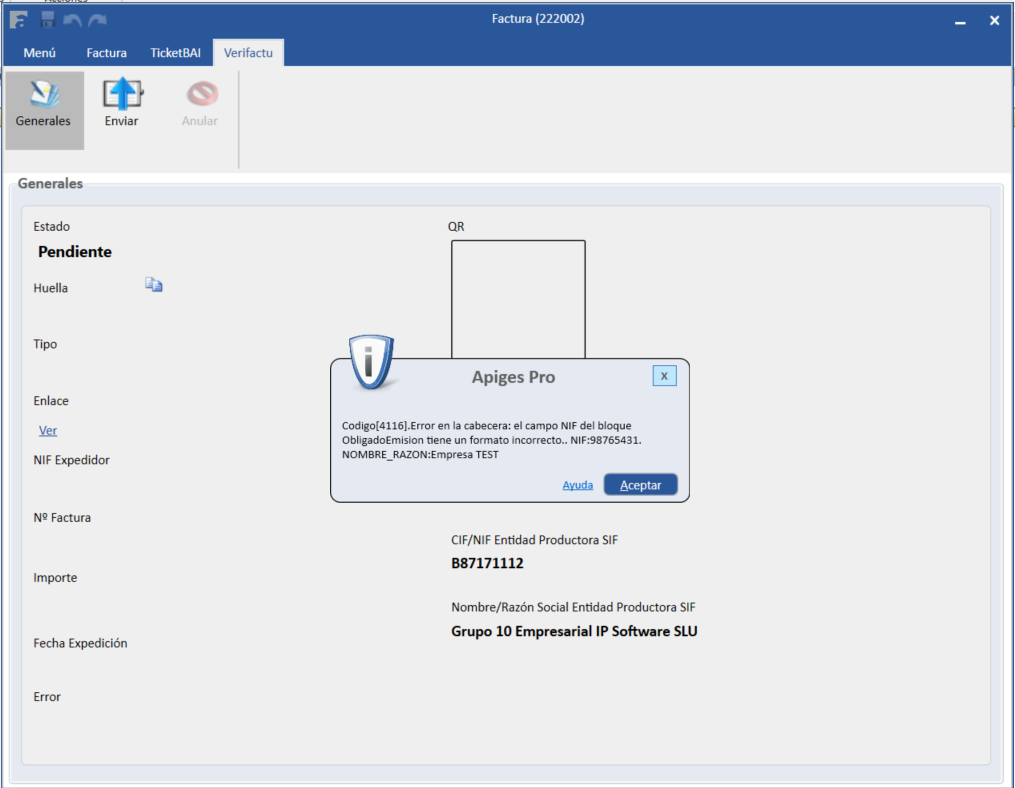The height and width of the screenshot is (788, 1015).
Task: Close the Factura window
Action: coord(995,21)
